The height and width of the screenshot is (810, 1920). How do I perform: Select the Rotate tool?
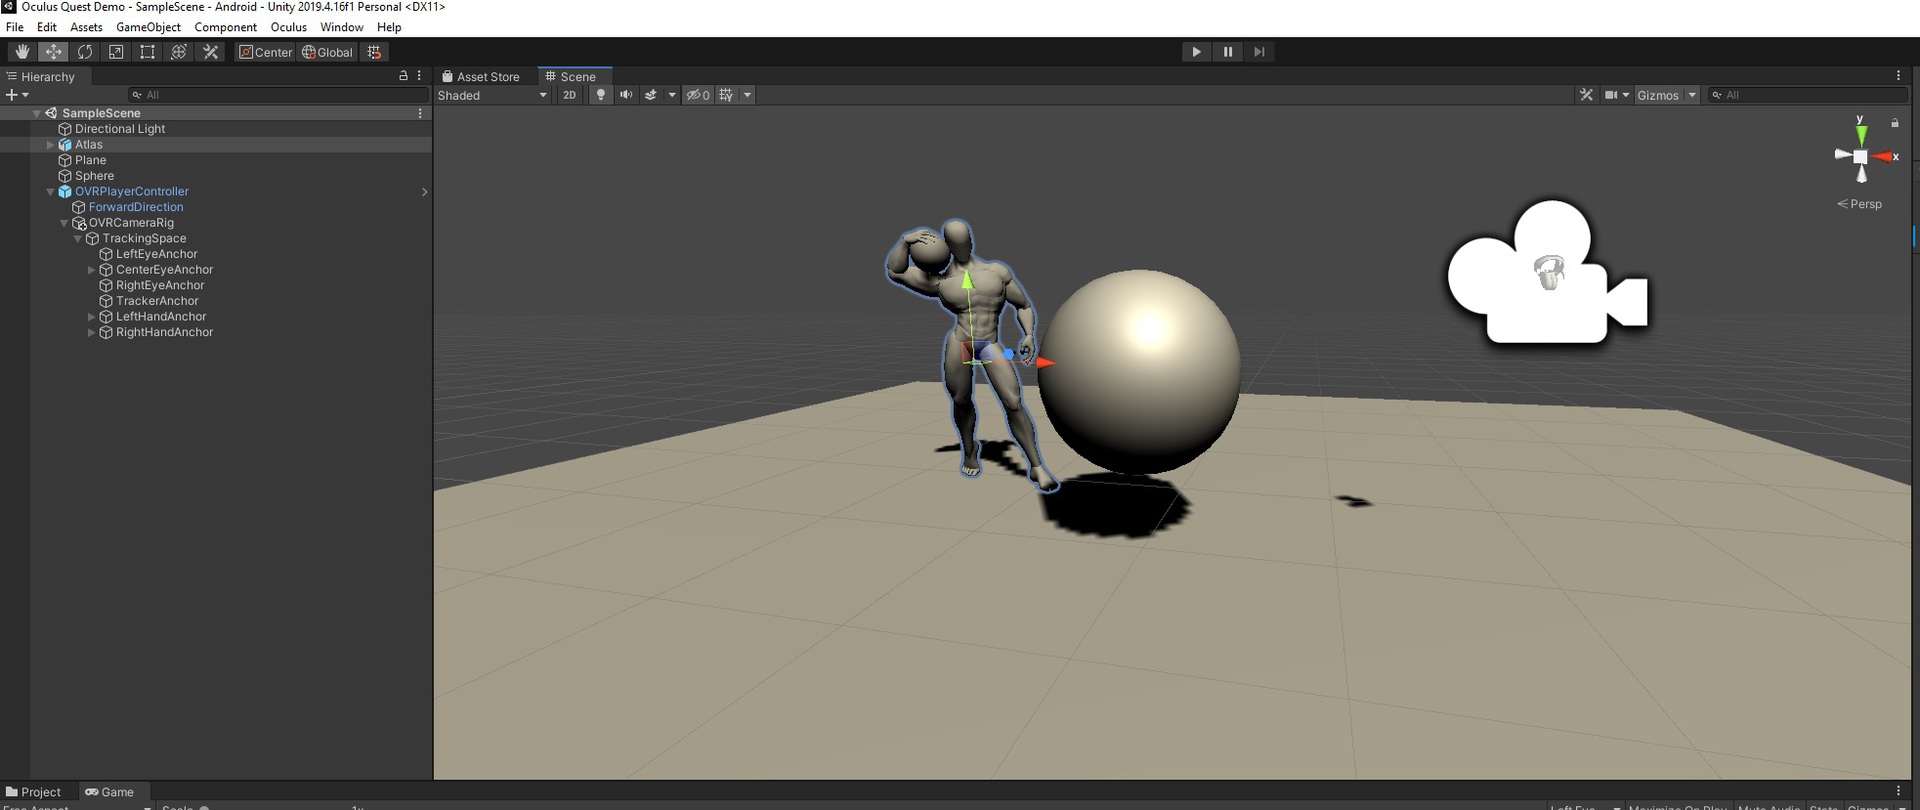coord(85,52)
